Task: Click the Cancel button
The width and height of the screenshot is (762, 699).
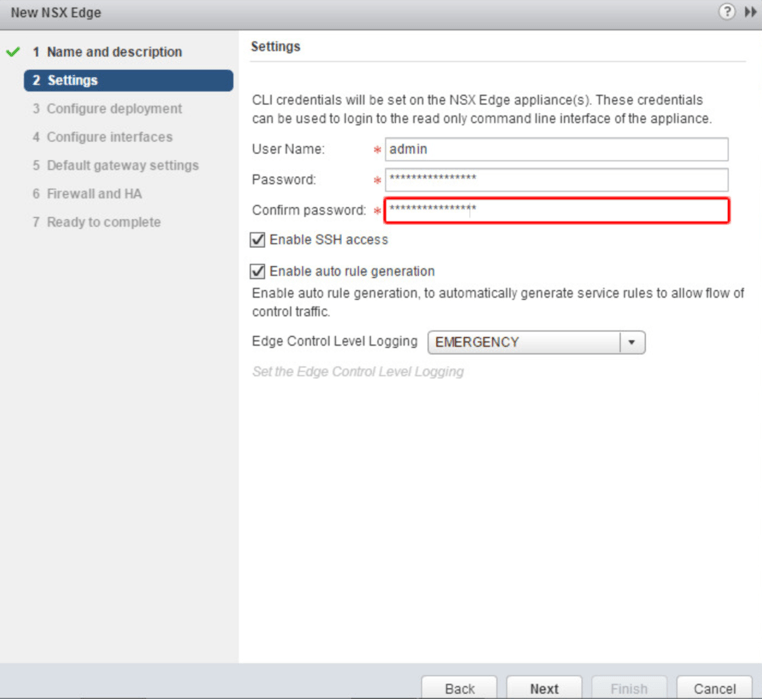Action: click(x=714, y=688)
